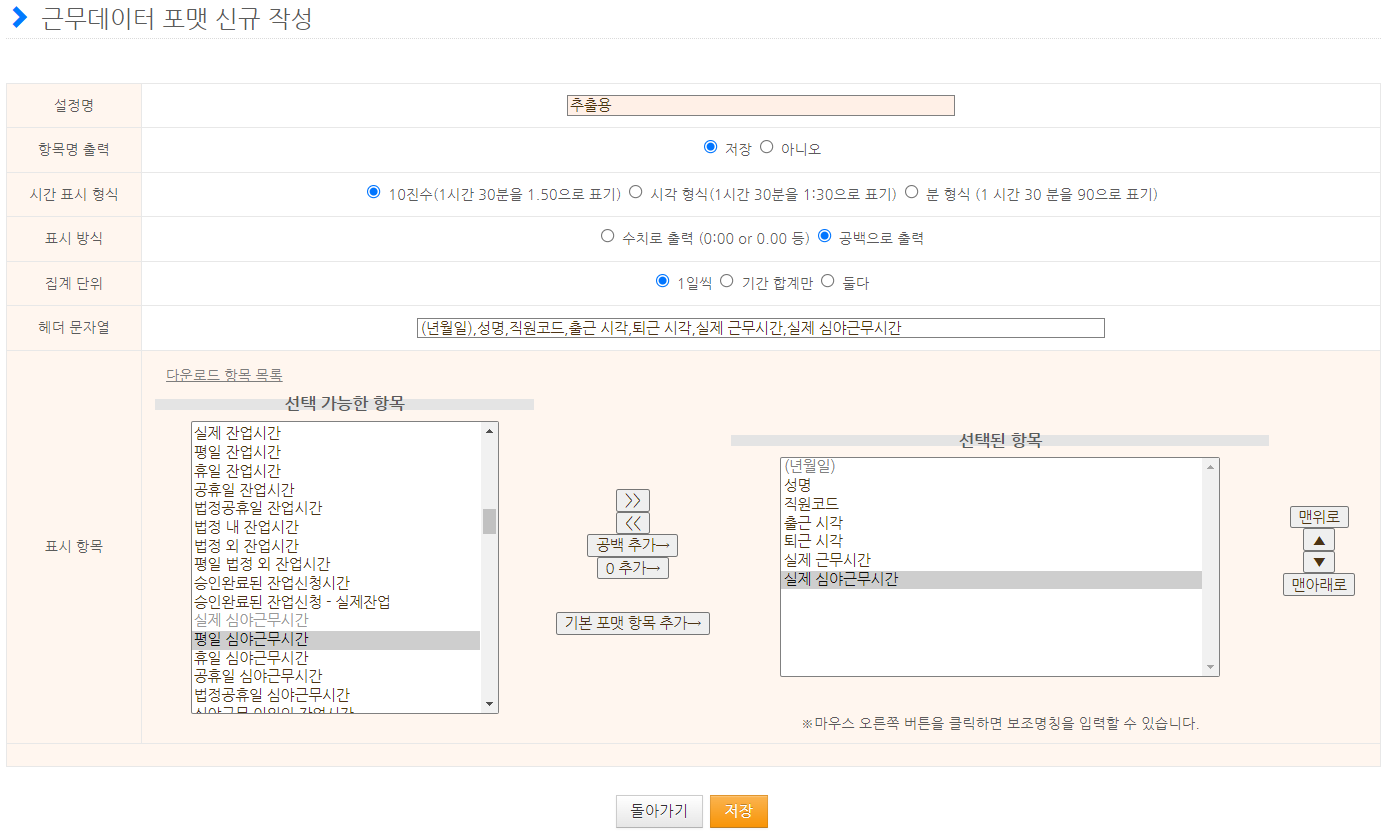Select 휴일 심야근무시간 in available items
The image size is (1386, 836).
tap(251, 658)
